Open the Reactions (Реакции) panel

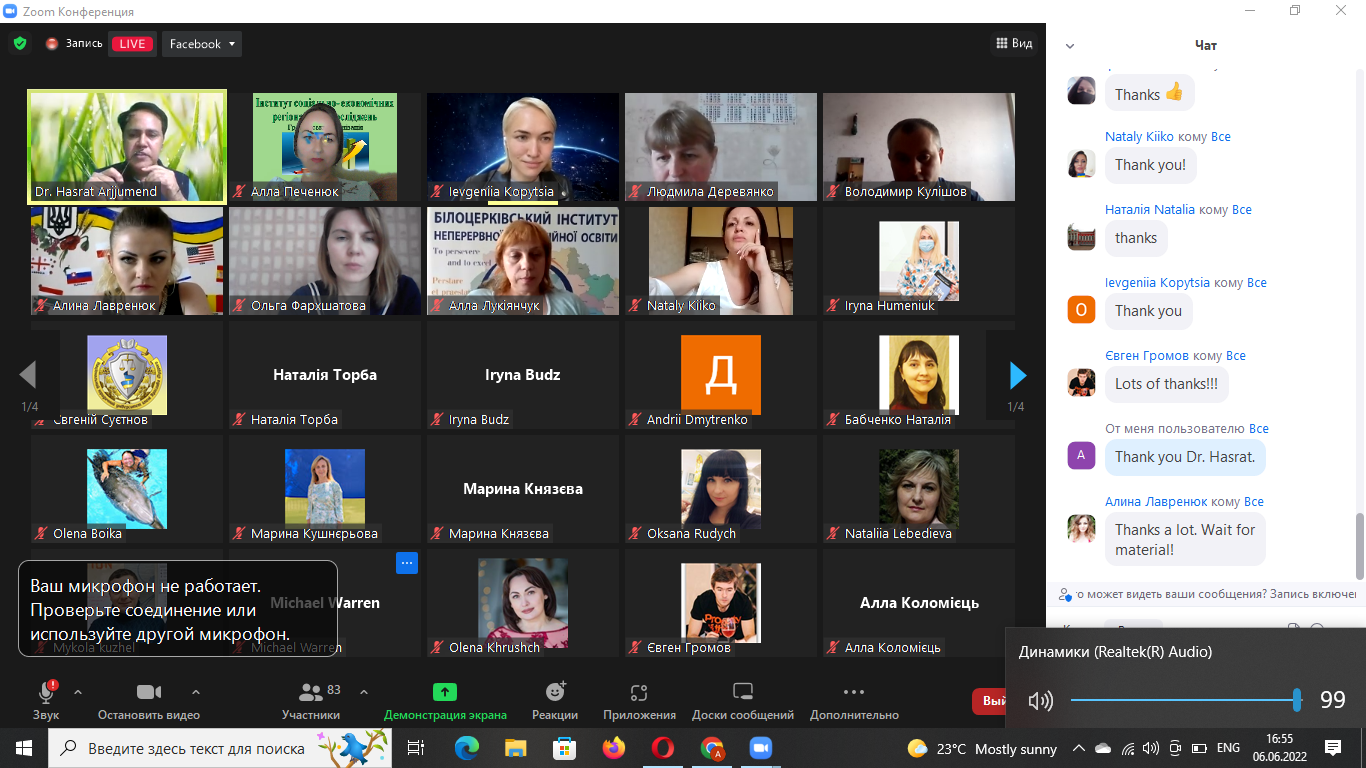(x=555, y=700)
